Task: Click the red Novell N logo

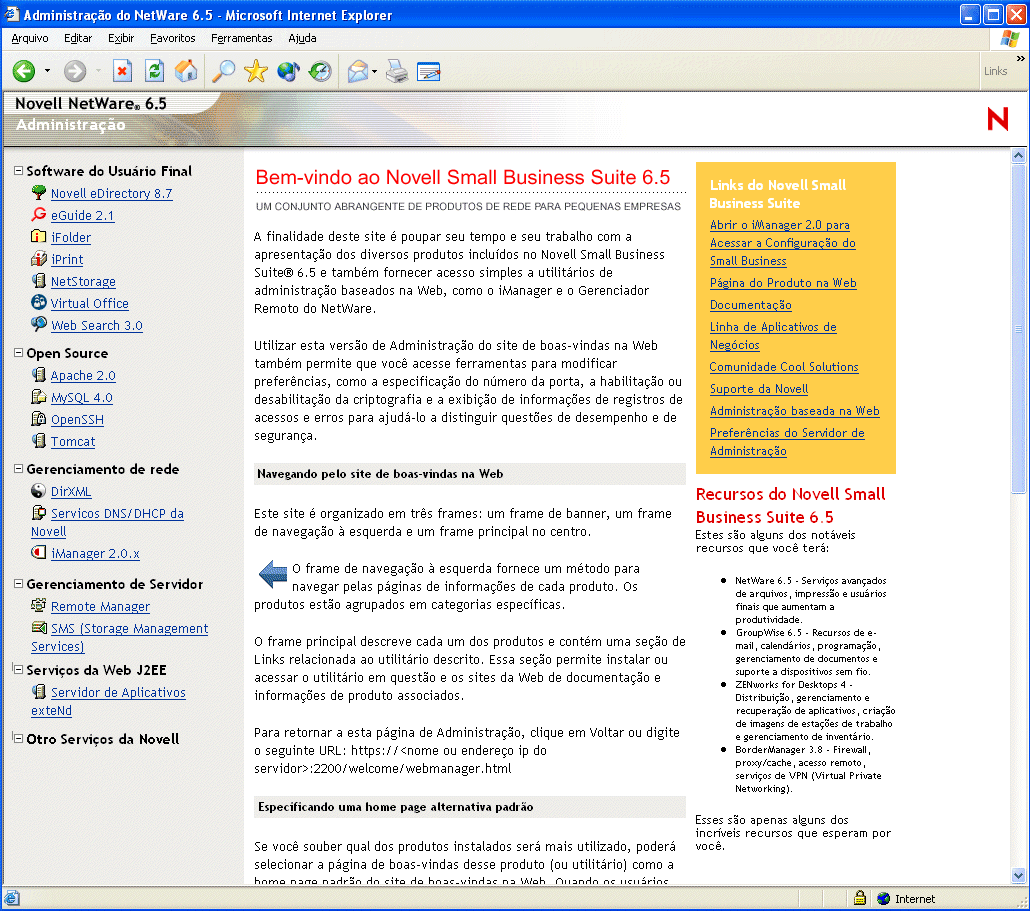Action: click(998, 119)
